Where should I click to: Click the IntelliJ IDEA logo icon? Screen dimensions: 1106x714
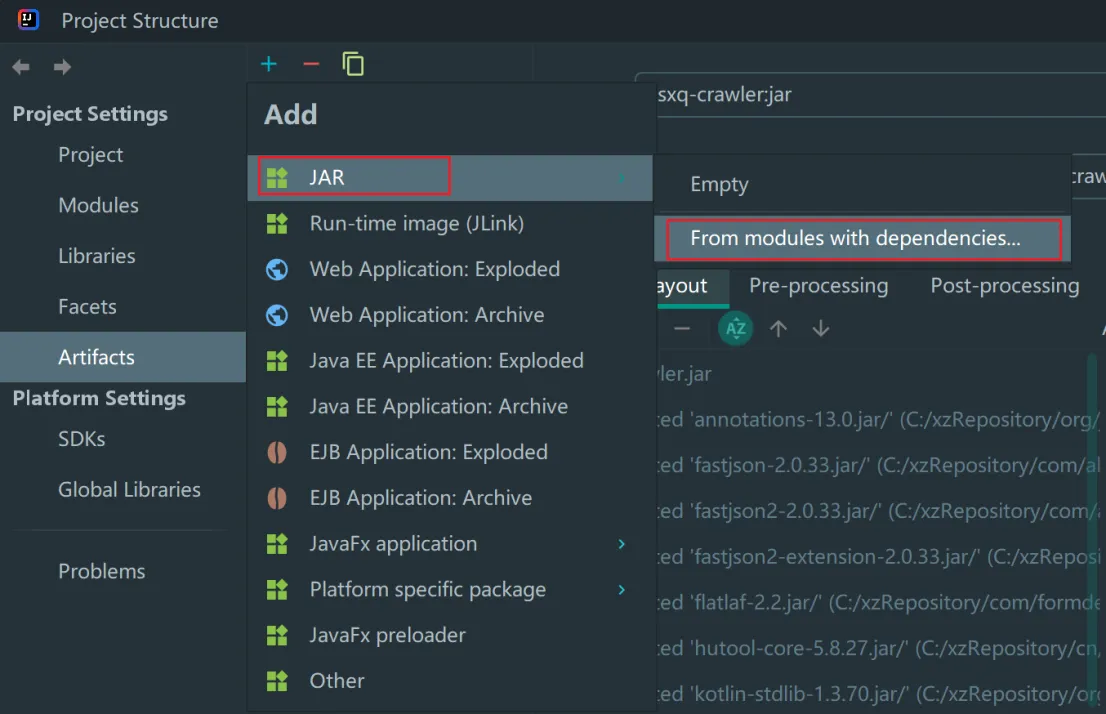tap(28, 20)
